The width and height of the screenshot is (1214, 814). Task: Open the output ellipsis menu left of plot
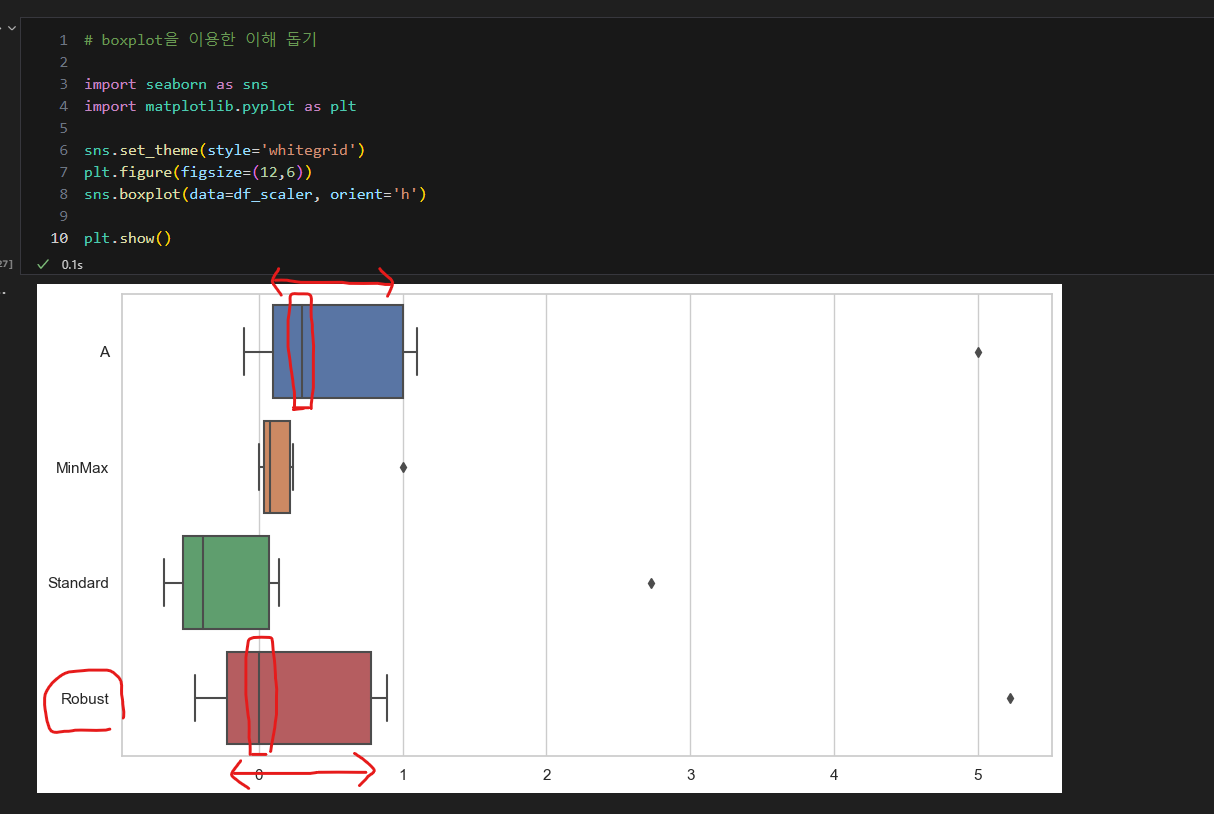[3, 293]
